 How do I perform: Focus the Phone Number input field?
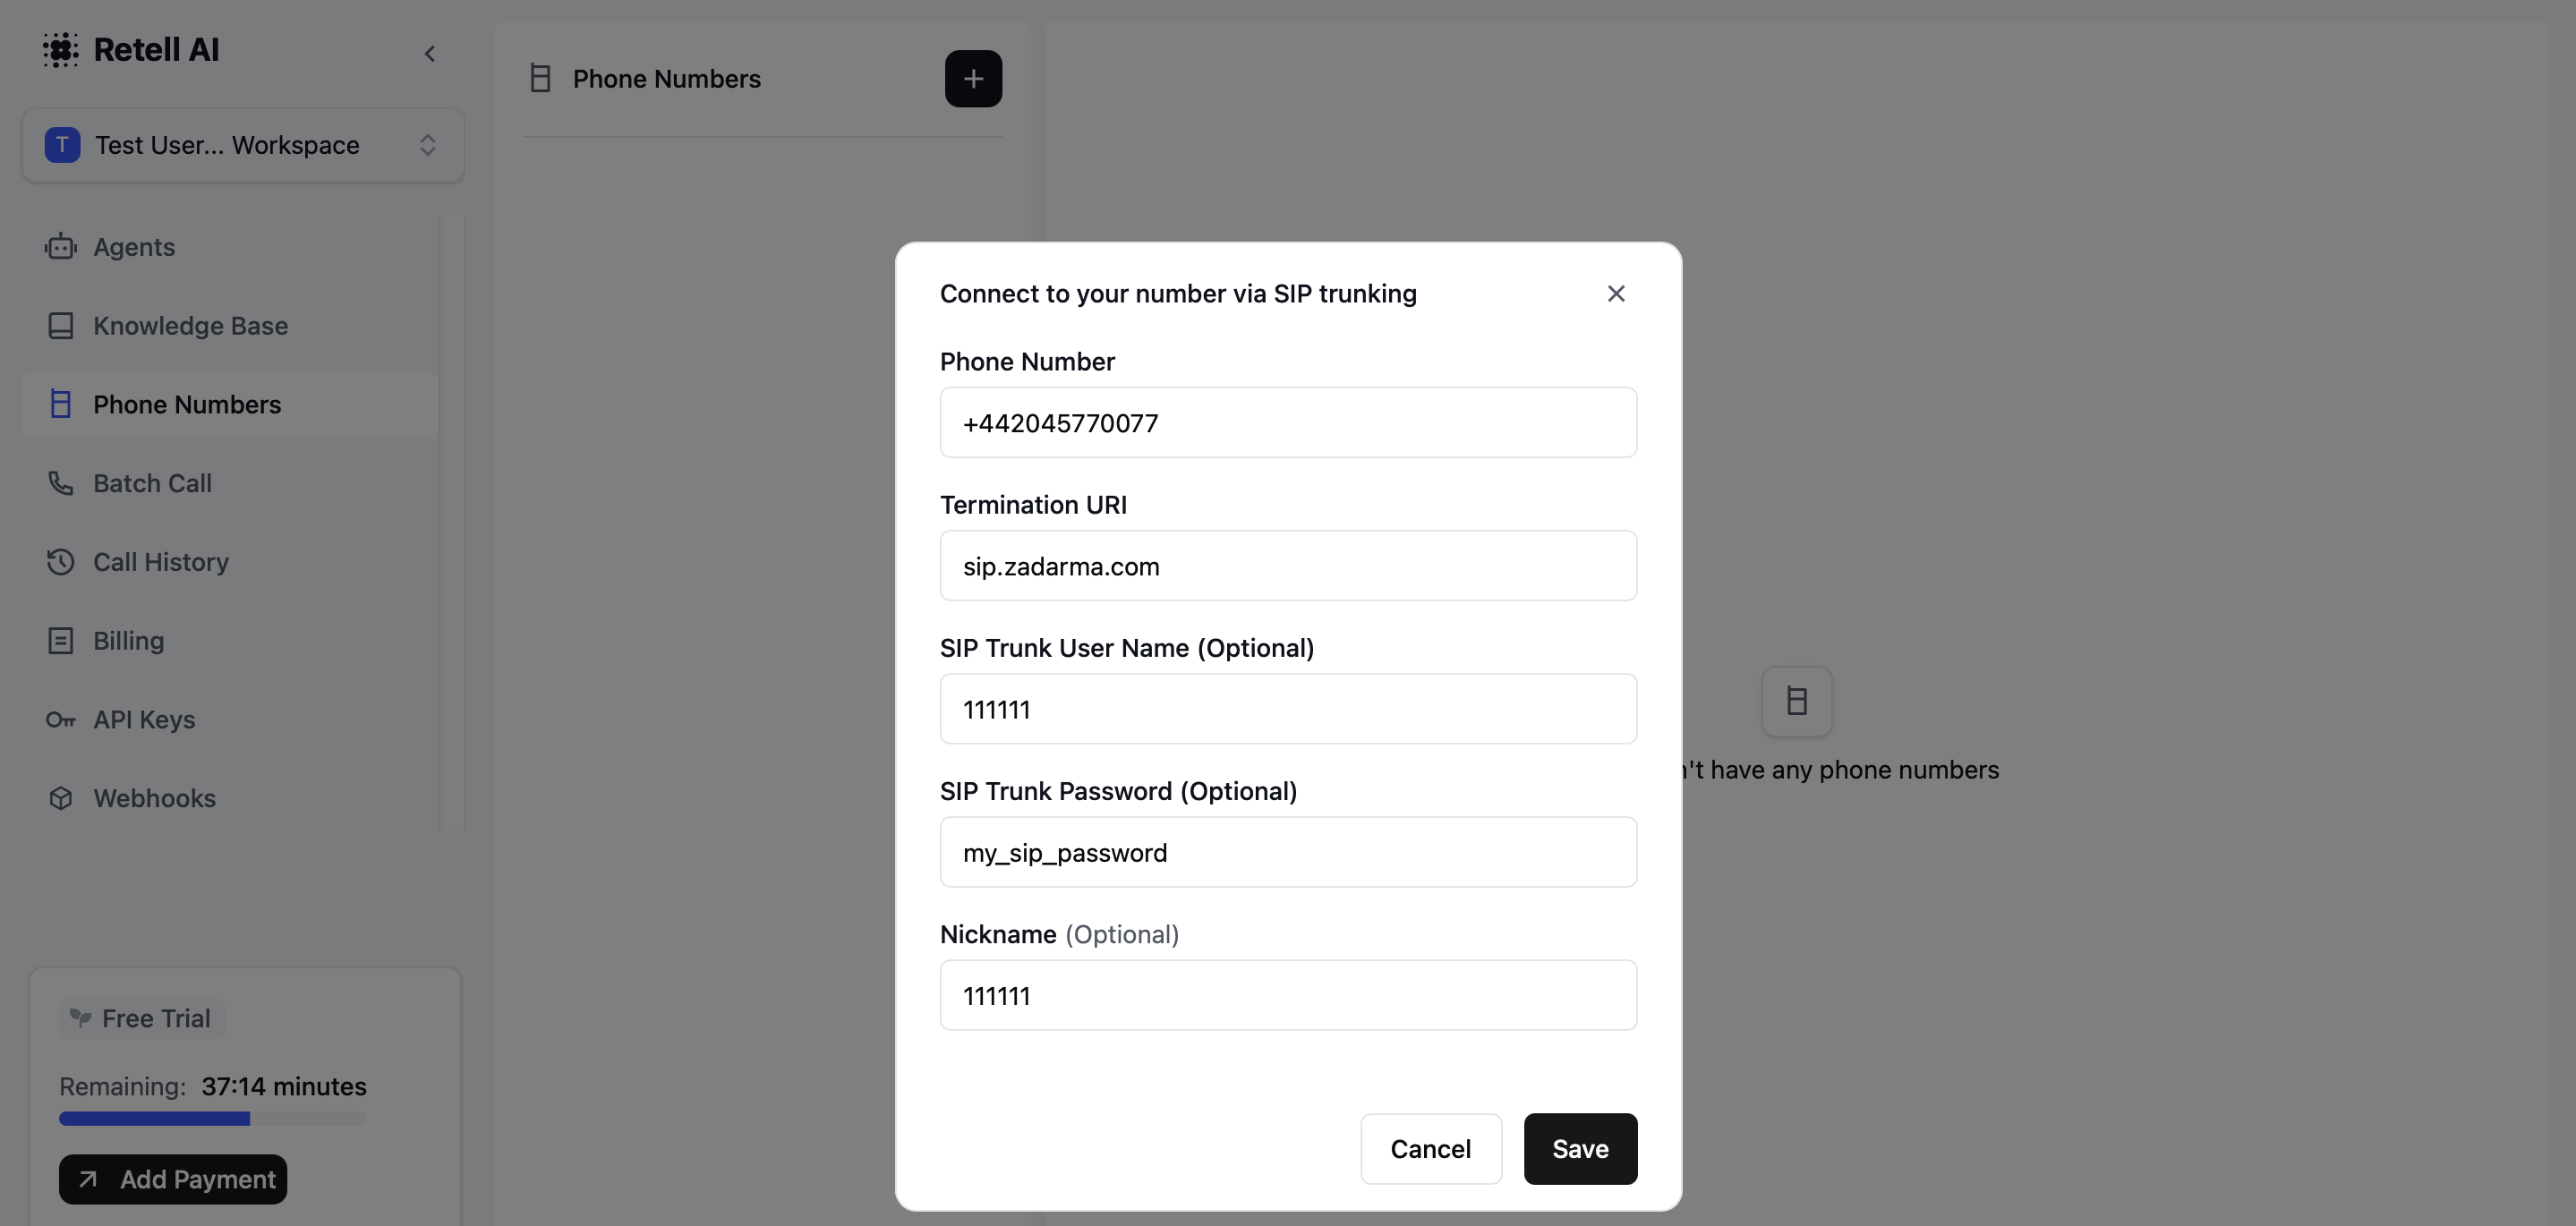[x=1288, y=423]
